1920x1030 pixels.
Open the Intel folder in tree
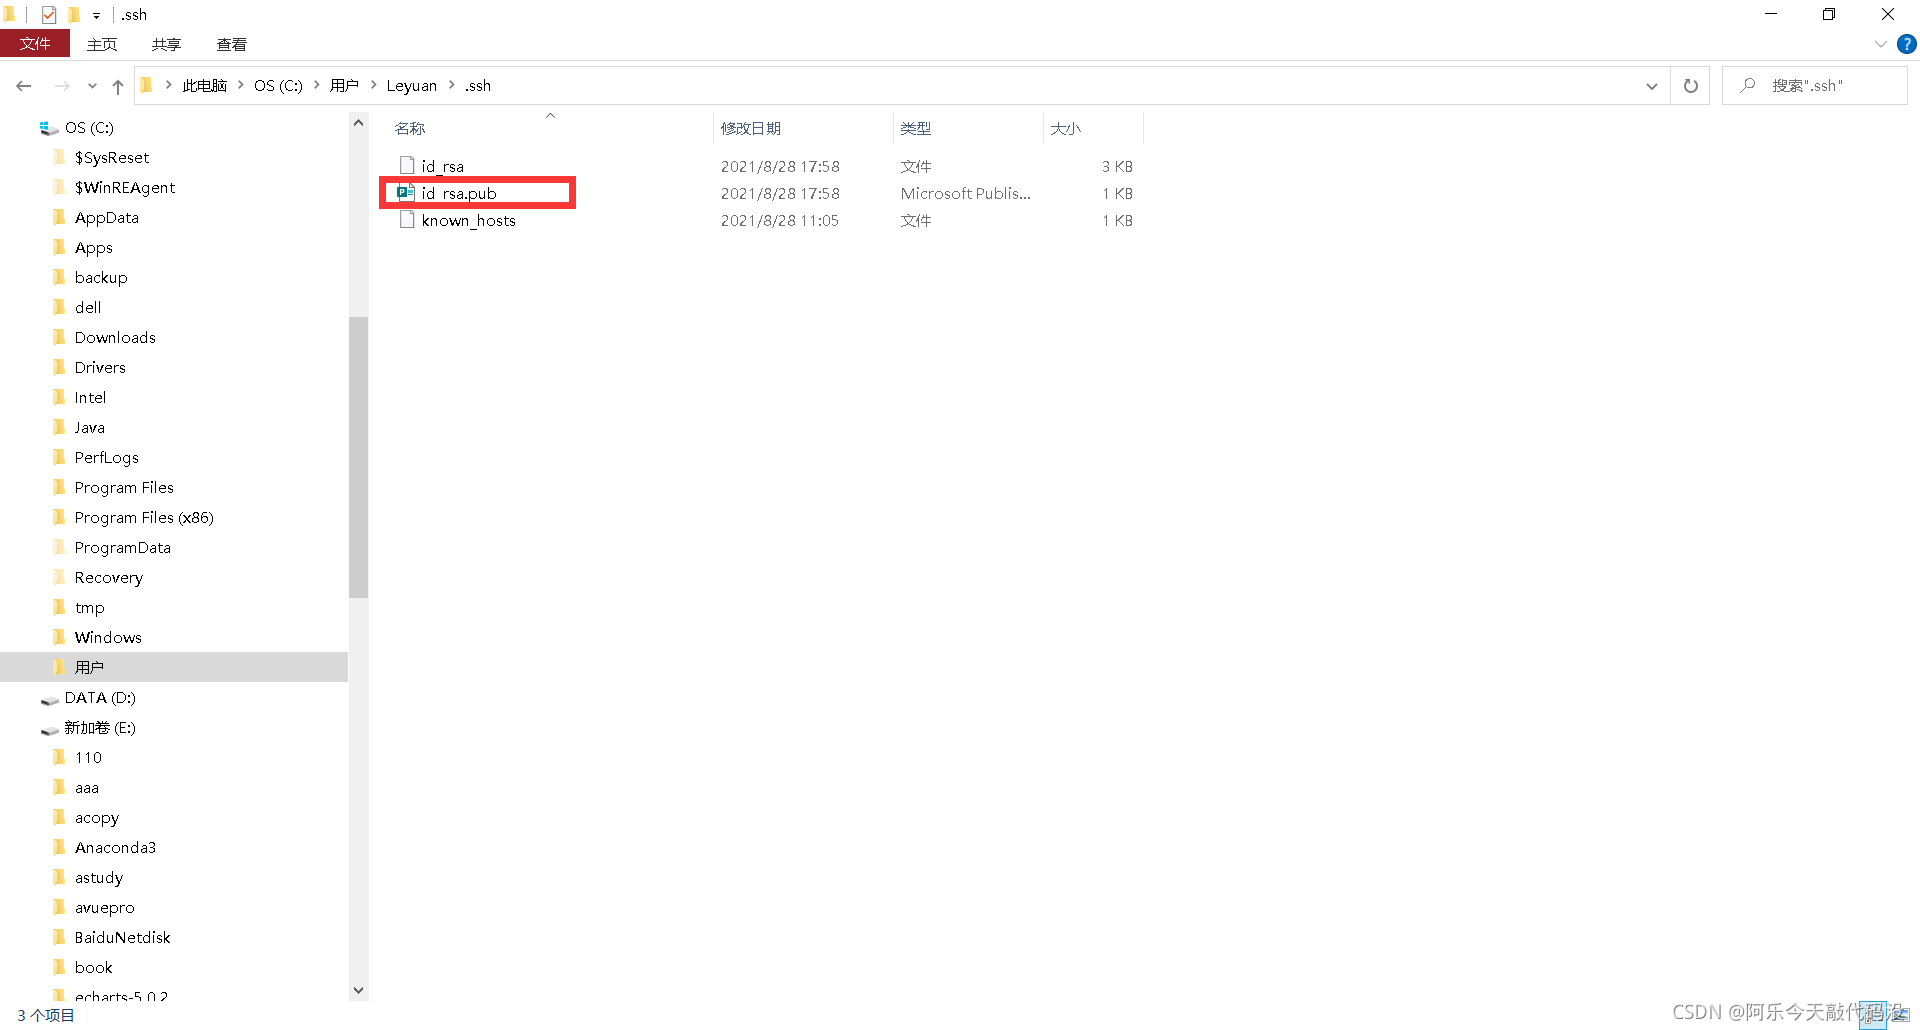pos(90,398)
